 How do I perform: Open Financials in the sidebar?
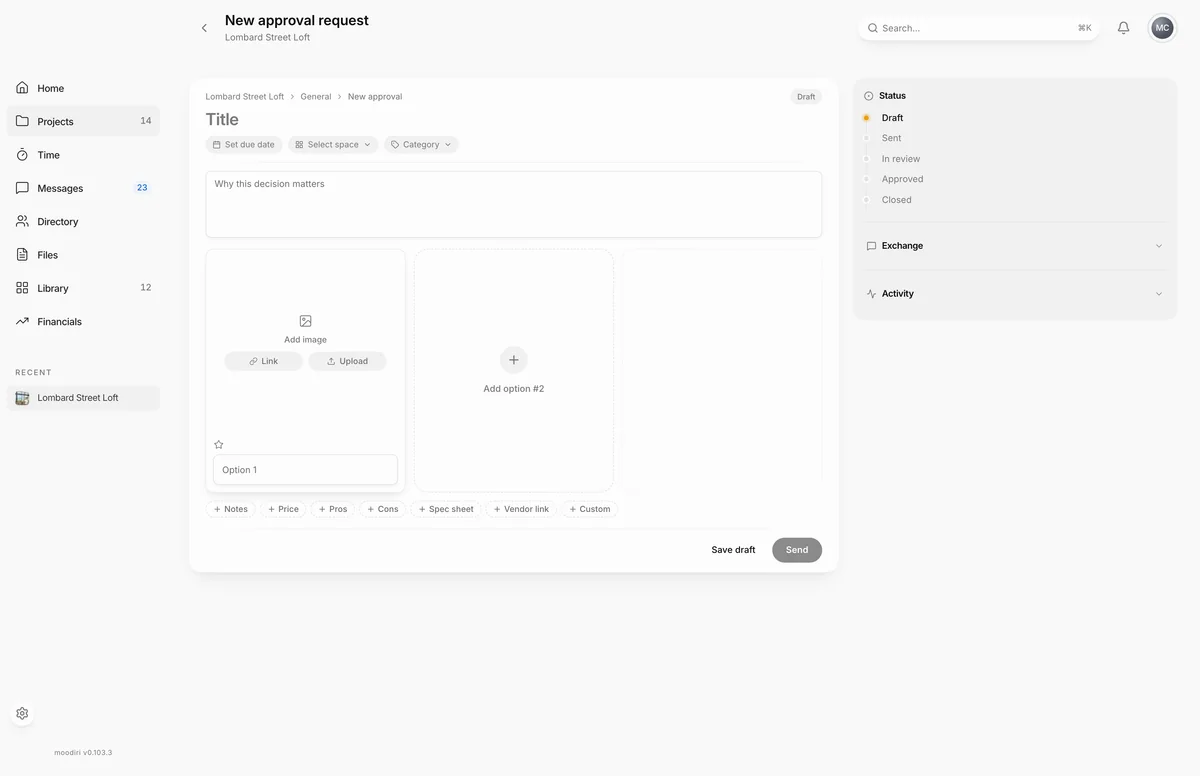pos(83,321)
